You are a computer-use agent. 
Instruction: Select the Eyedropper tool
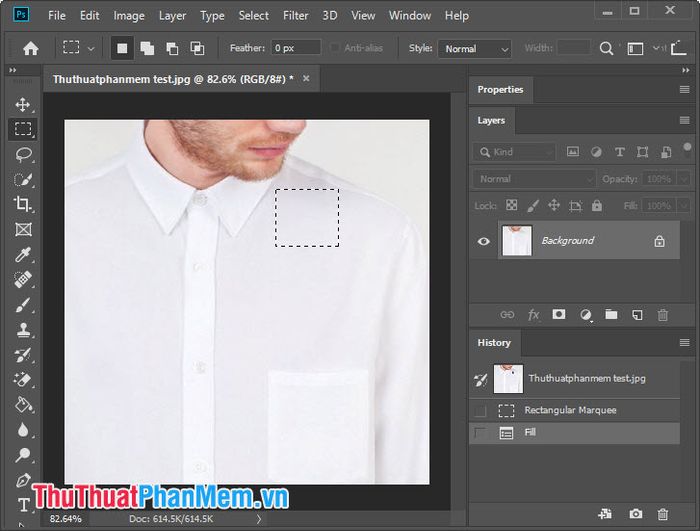pyautogui.click(x=23, y=255)
